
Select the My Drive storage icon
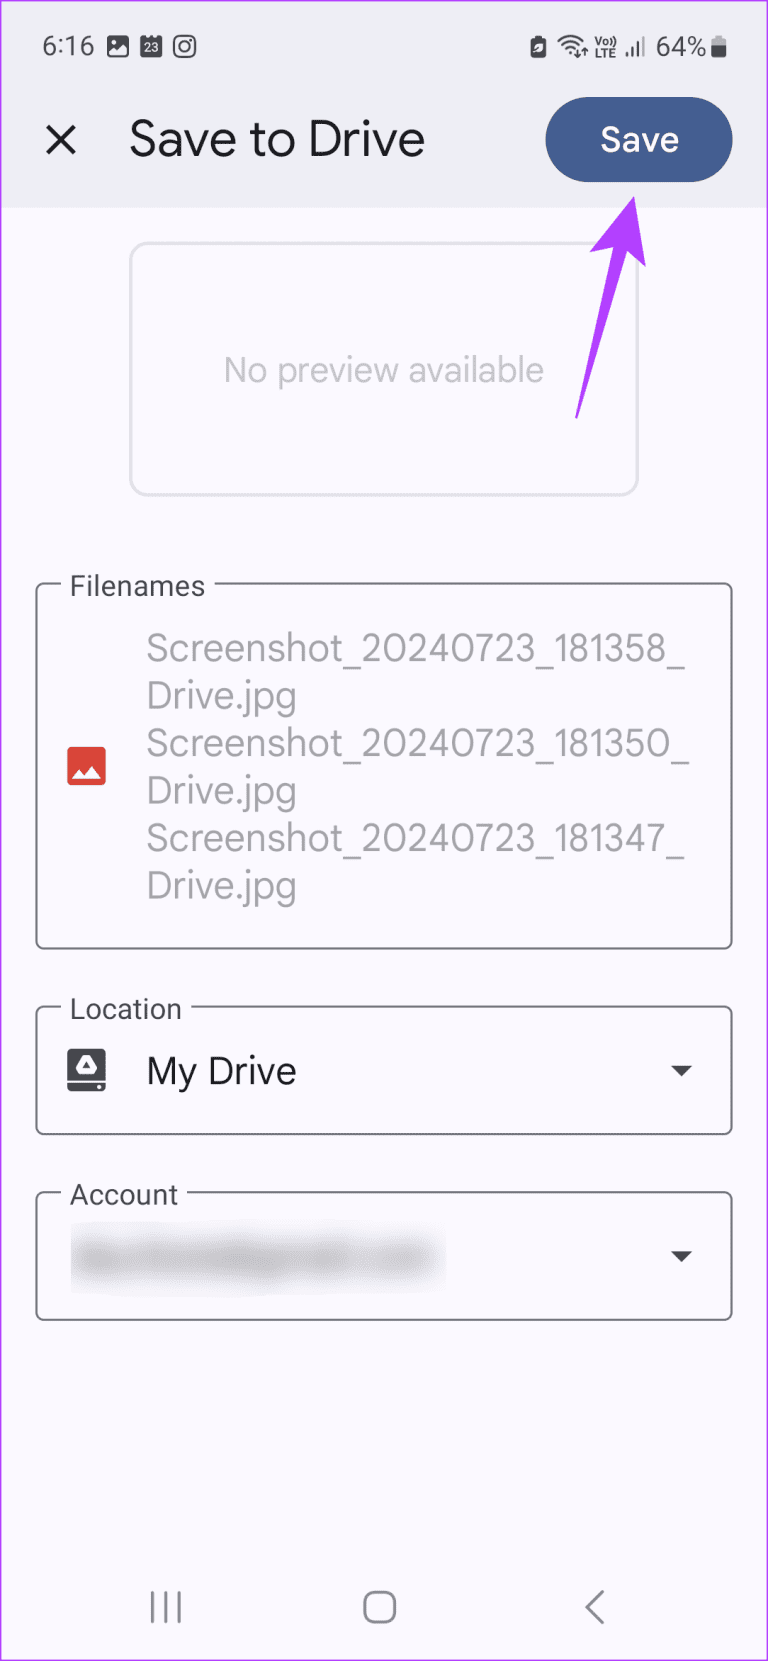[87, 1070]
